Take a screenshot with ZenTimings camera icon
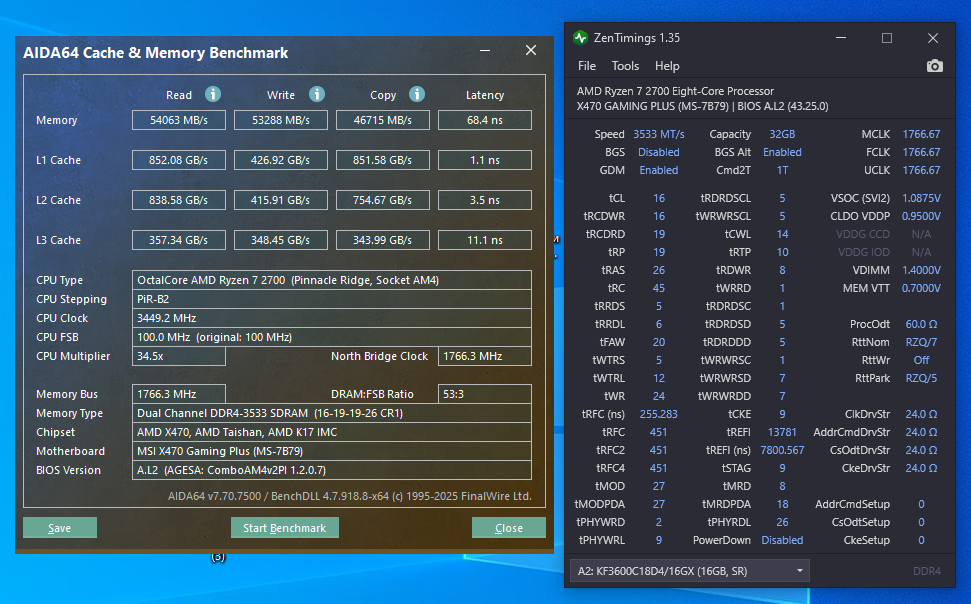This screenshot has height=604, width=971. [x=934, y=66]
